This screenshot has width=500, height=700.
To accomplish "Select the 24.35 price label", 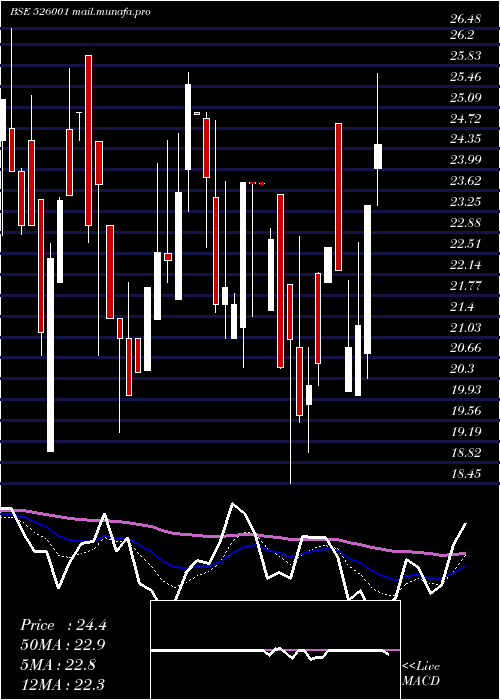I will click(x=466, y=139).
